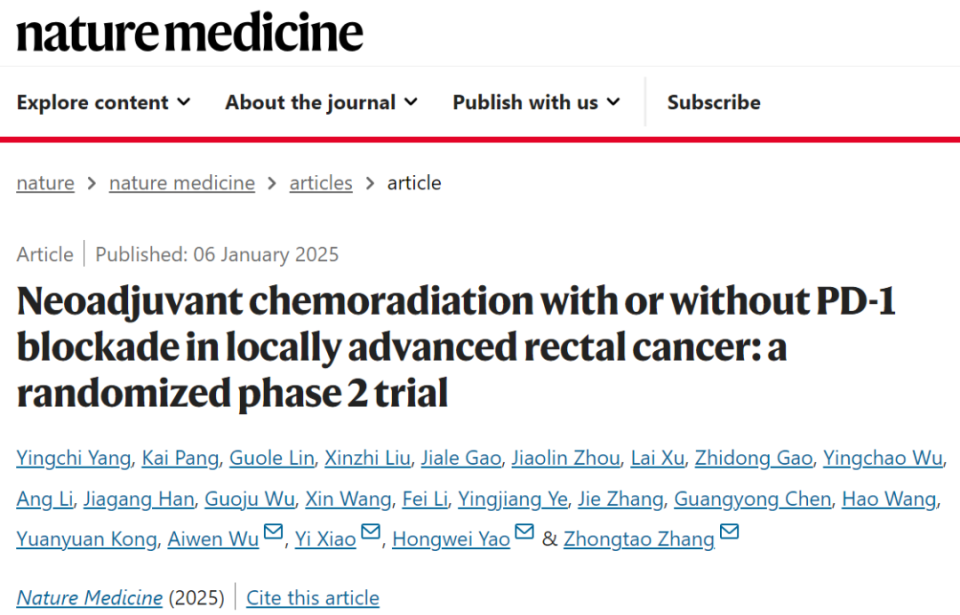960x615 pixels.
Task: Click author name Kai Pang
Action: click(180, 458)
